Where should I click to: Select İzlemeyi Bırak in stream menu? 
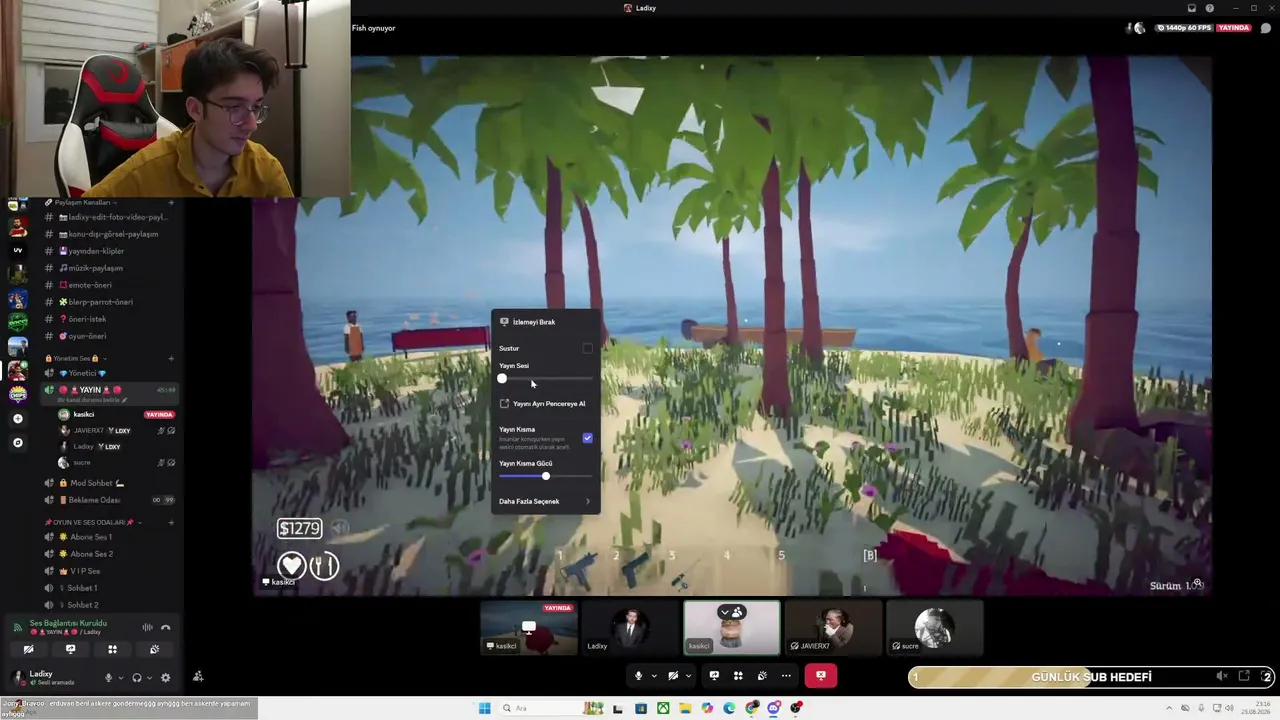pos(545,322)
